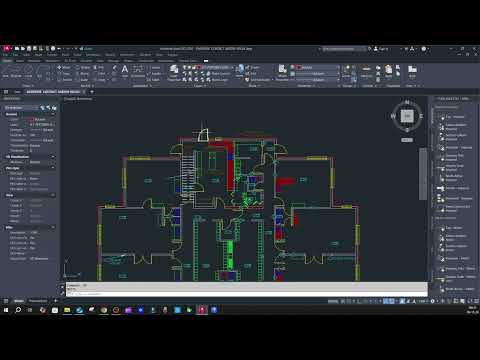This screenshot has width=480, height=360.
Task: Choose the Move tool in the Modify panel
Action: [64, 68]
